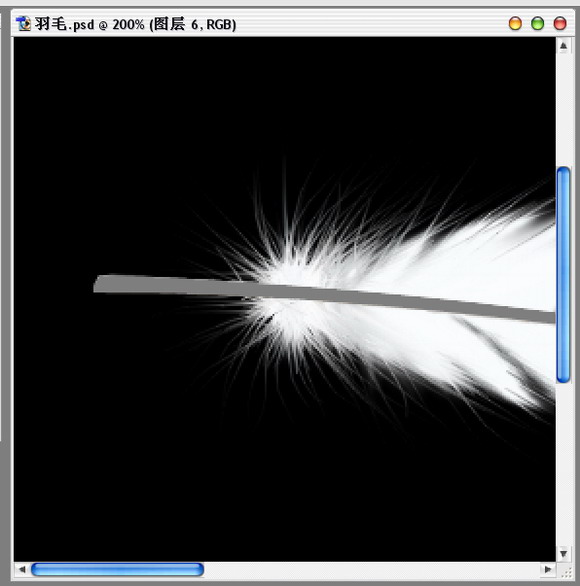Click the blue vertical scrollbar thumb

(x=564, y=275)
